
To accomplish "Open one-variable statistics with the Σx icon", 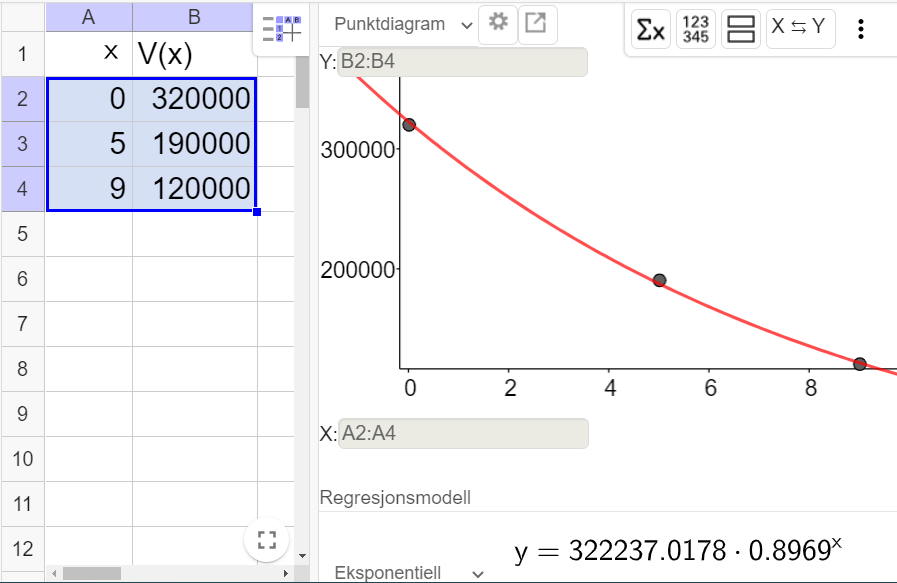I will pyautogui.click(x=651, y=29).
